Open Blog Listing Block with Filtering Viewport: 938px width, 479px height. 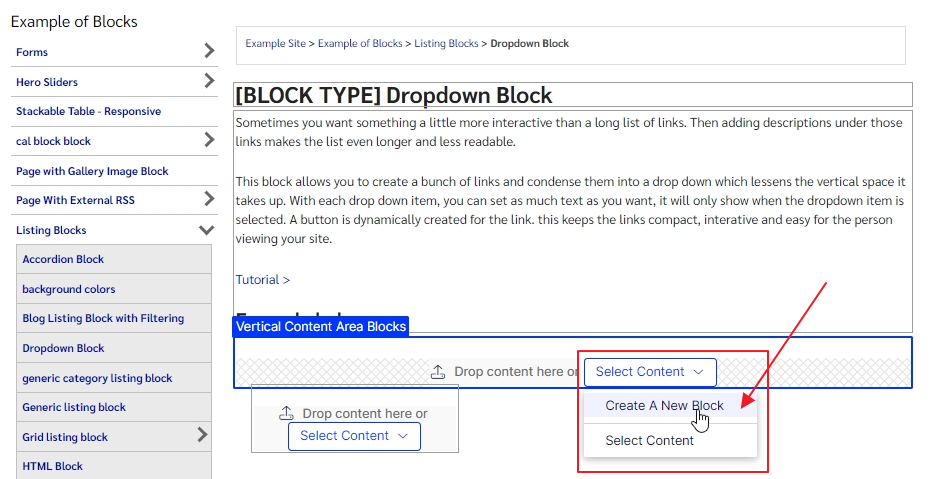[103, 318]
